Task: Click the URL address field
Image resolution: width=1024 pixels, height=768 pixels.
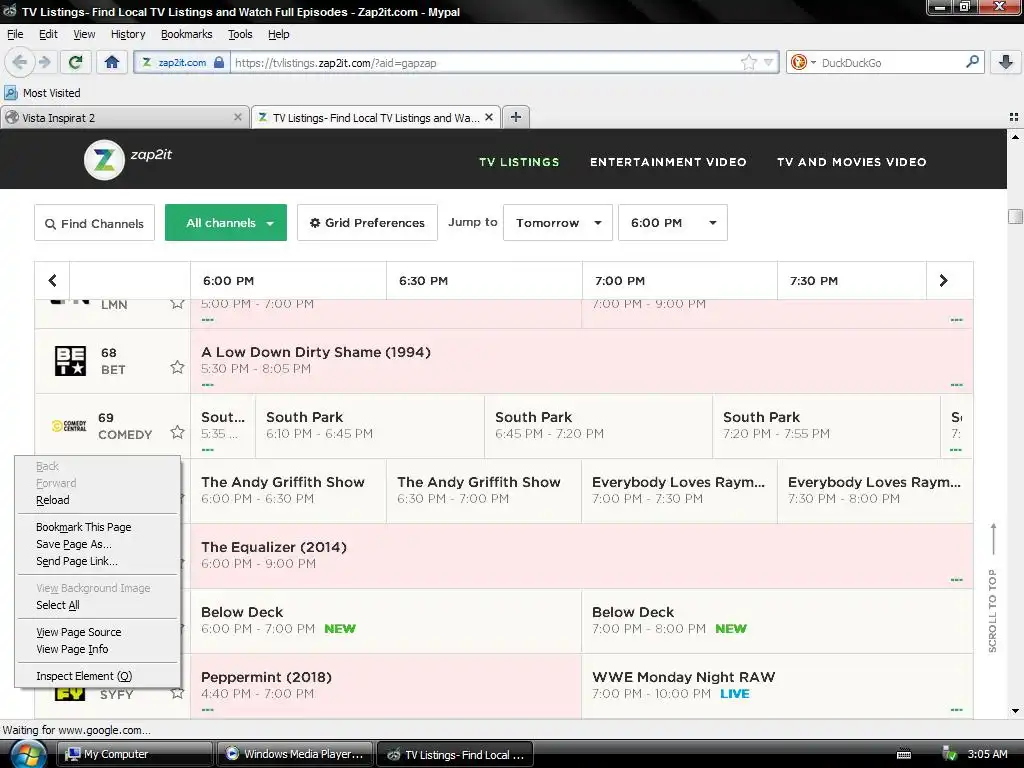Action: coord(483,63)
